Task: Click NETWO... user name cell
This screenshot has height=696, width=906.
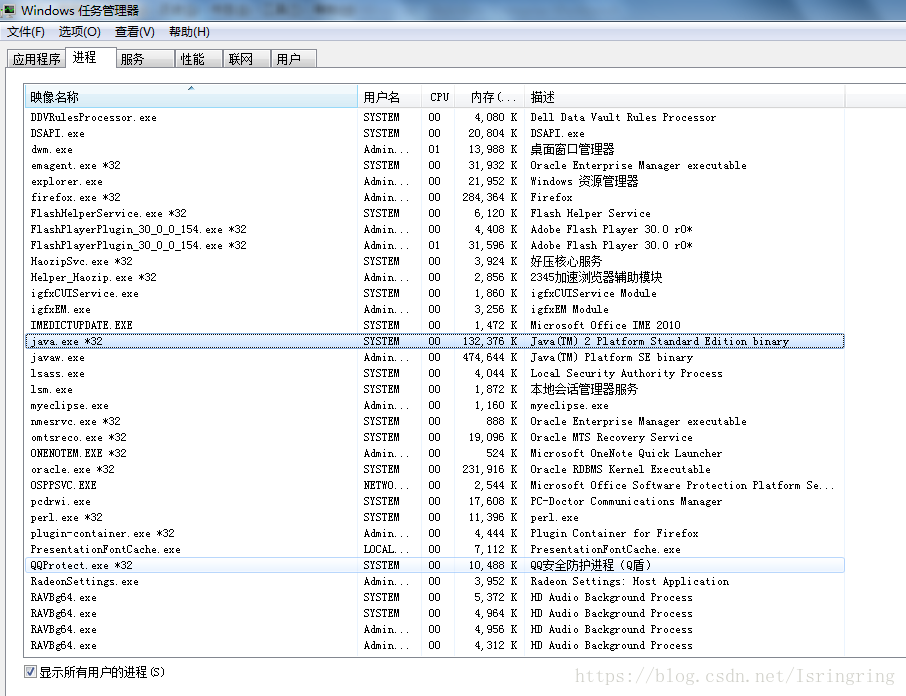Action: [x=386, y=485]
